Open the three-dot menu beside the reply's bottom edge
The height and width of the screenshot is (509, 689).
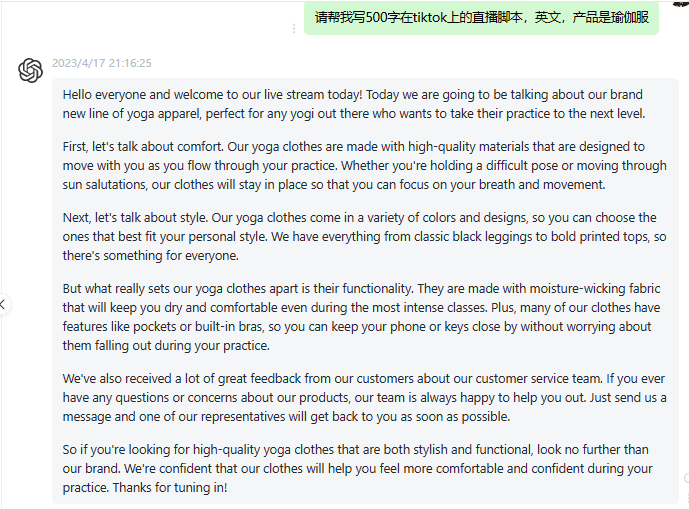tap(687, 496)
